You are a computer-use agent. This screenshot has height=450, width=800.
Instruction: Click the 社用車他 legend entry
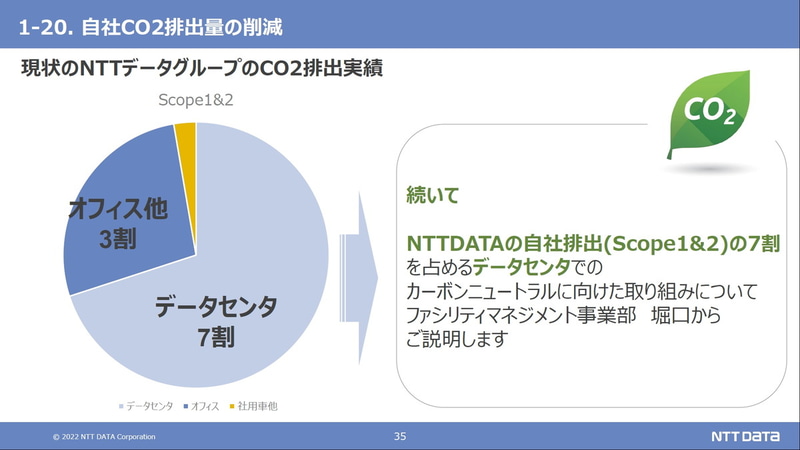click(254, 406)
